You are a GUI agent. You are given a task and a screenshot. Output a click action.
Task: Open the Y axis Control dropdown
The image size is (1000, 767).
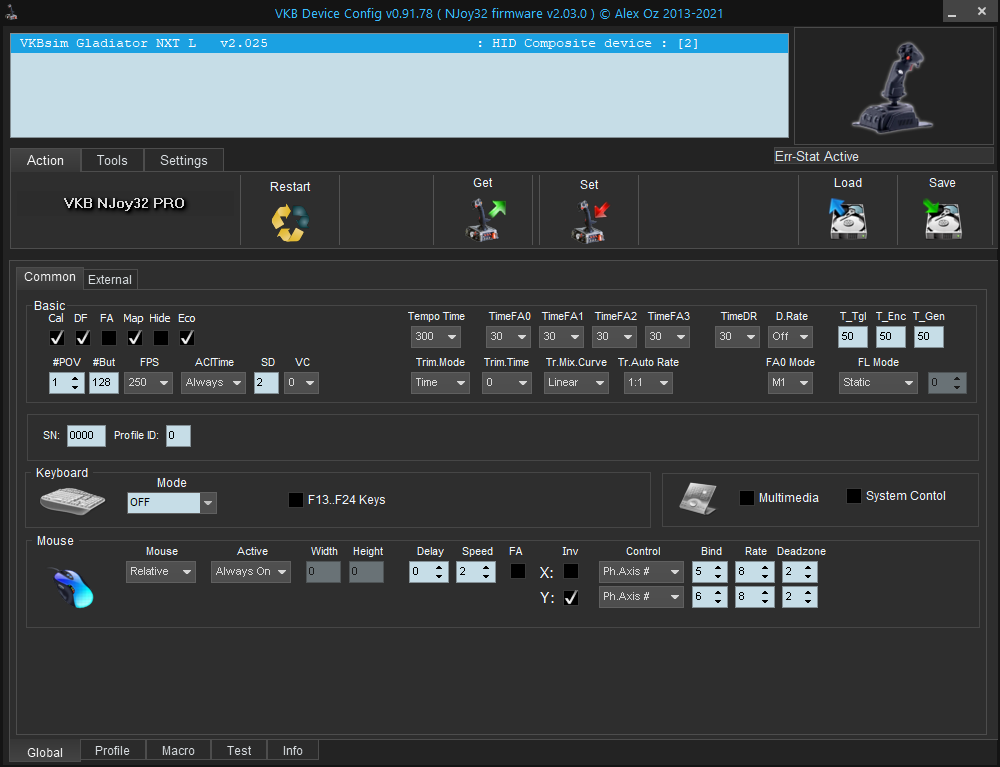pyautogui.click(x=641, y=597)
